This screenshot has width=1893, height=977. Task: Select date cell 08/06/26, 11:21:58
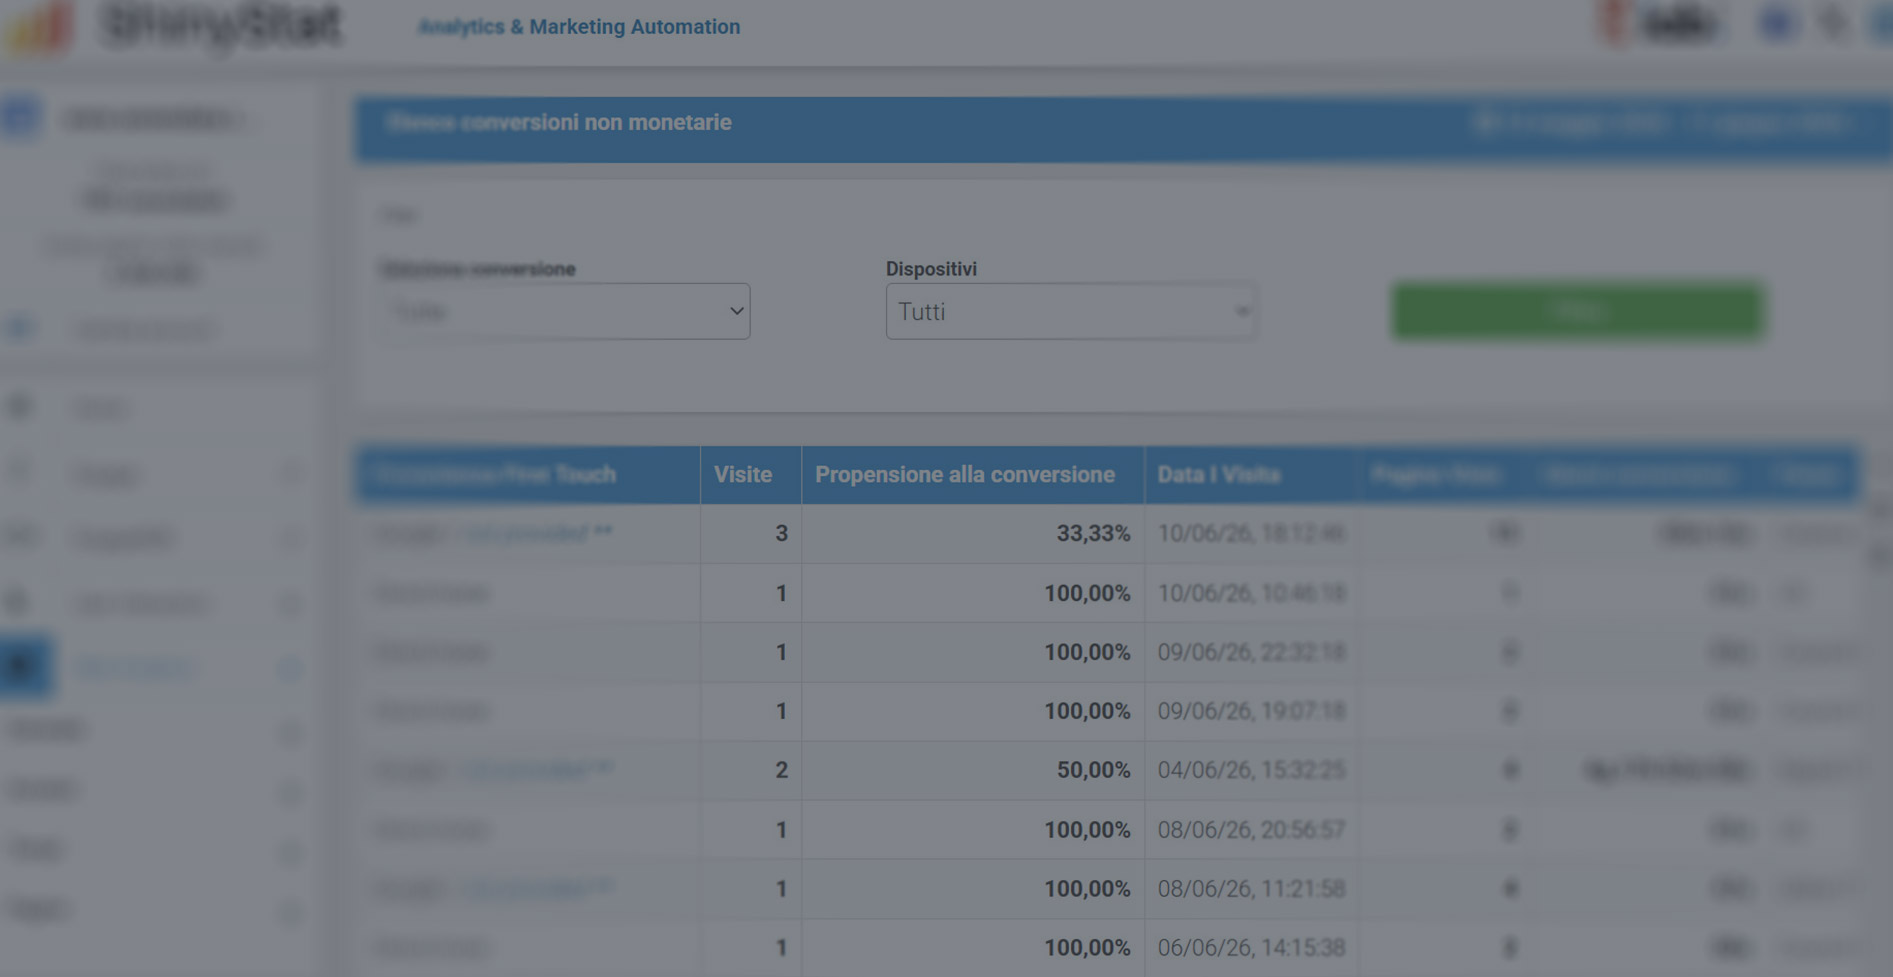1251,889
